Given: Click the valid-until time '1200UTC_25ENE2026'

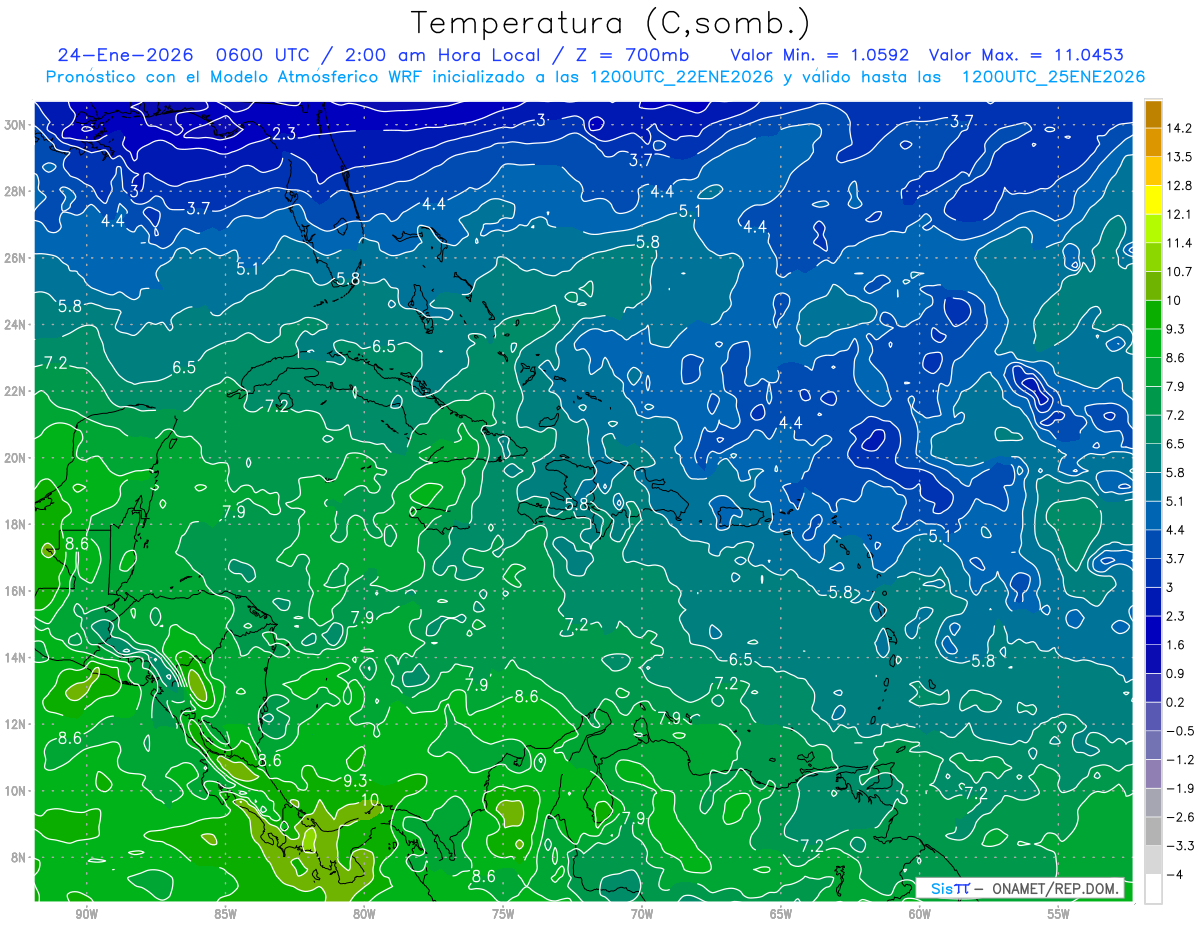Looking at the screenshot, I should click(x=1053, y=77).
